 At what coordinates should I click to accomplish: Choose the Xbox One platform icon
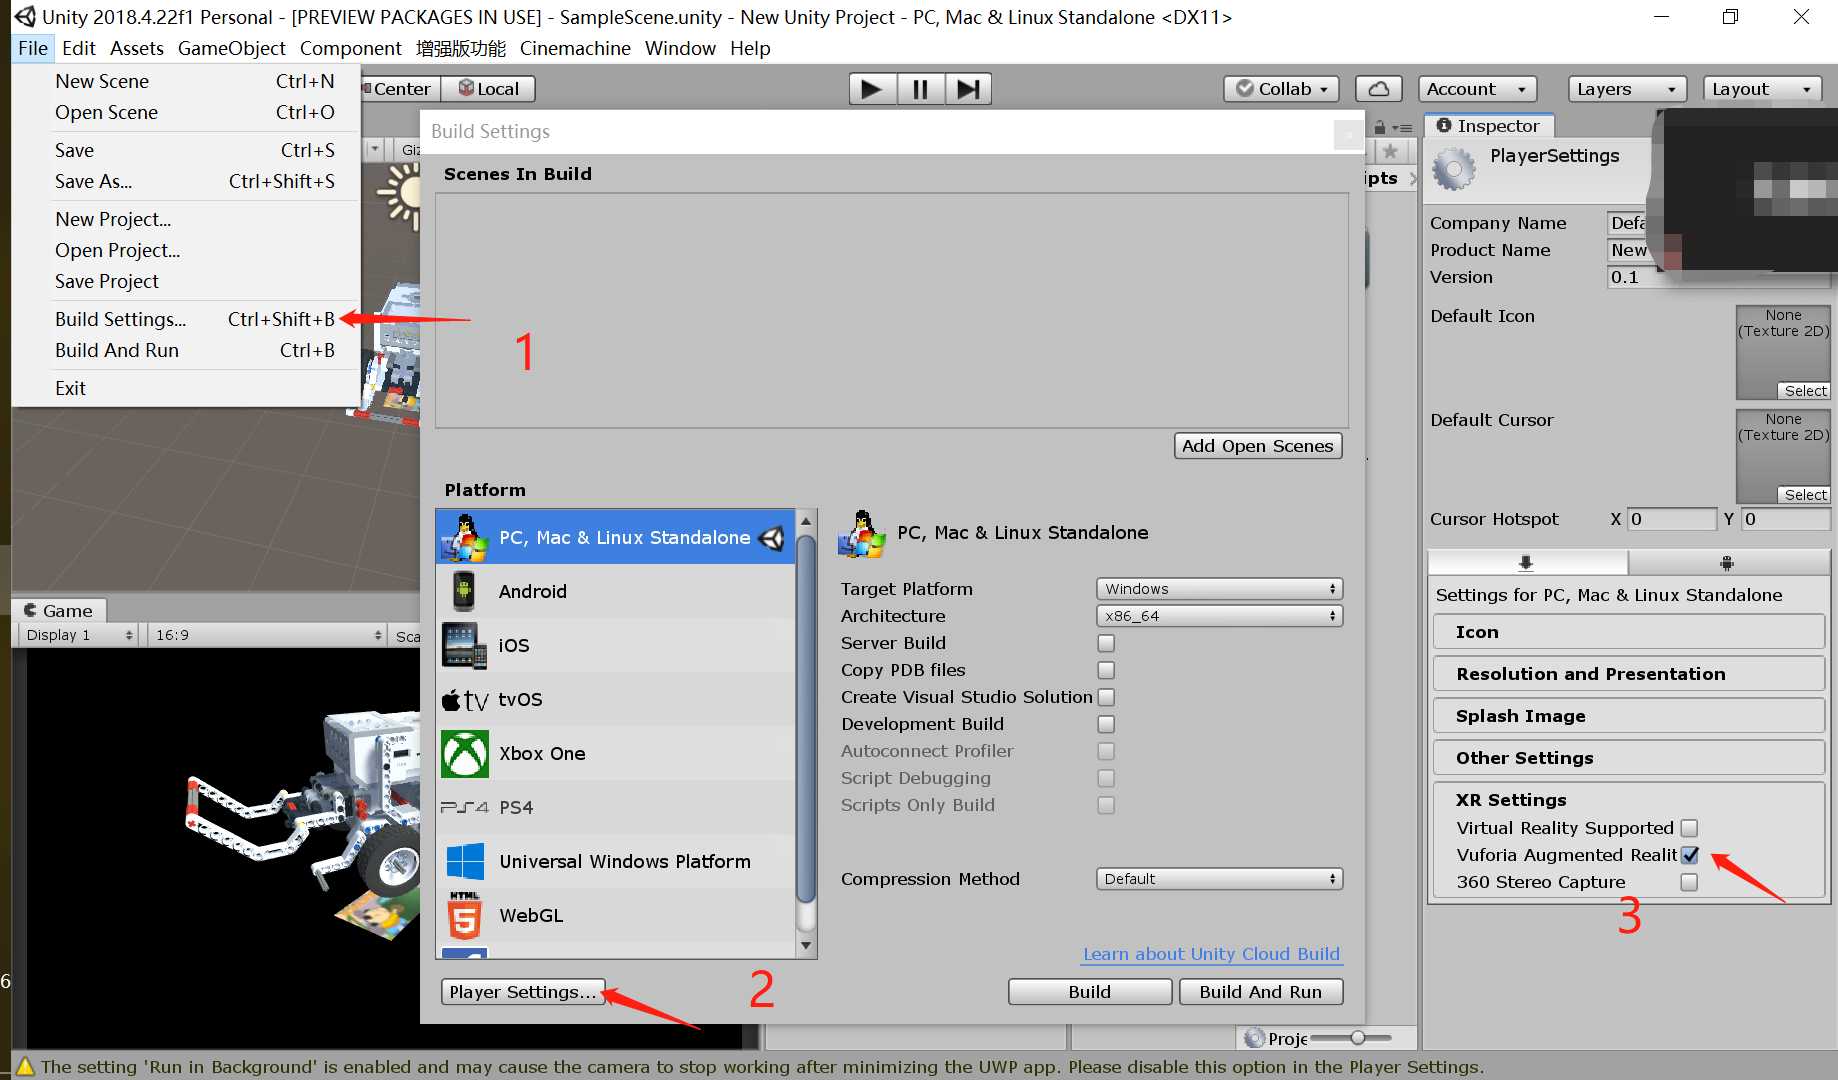pyautogui.click(x=465, y=753)
